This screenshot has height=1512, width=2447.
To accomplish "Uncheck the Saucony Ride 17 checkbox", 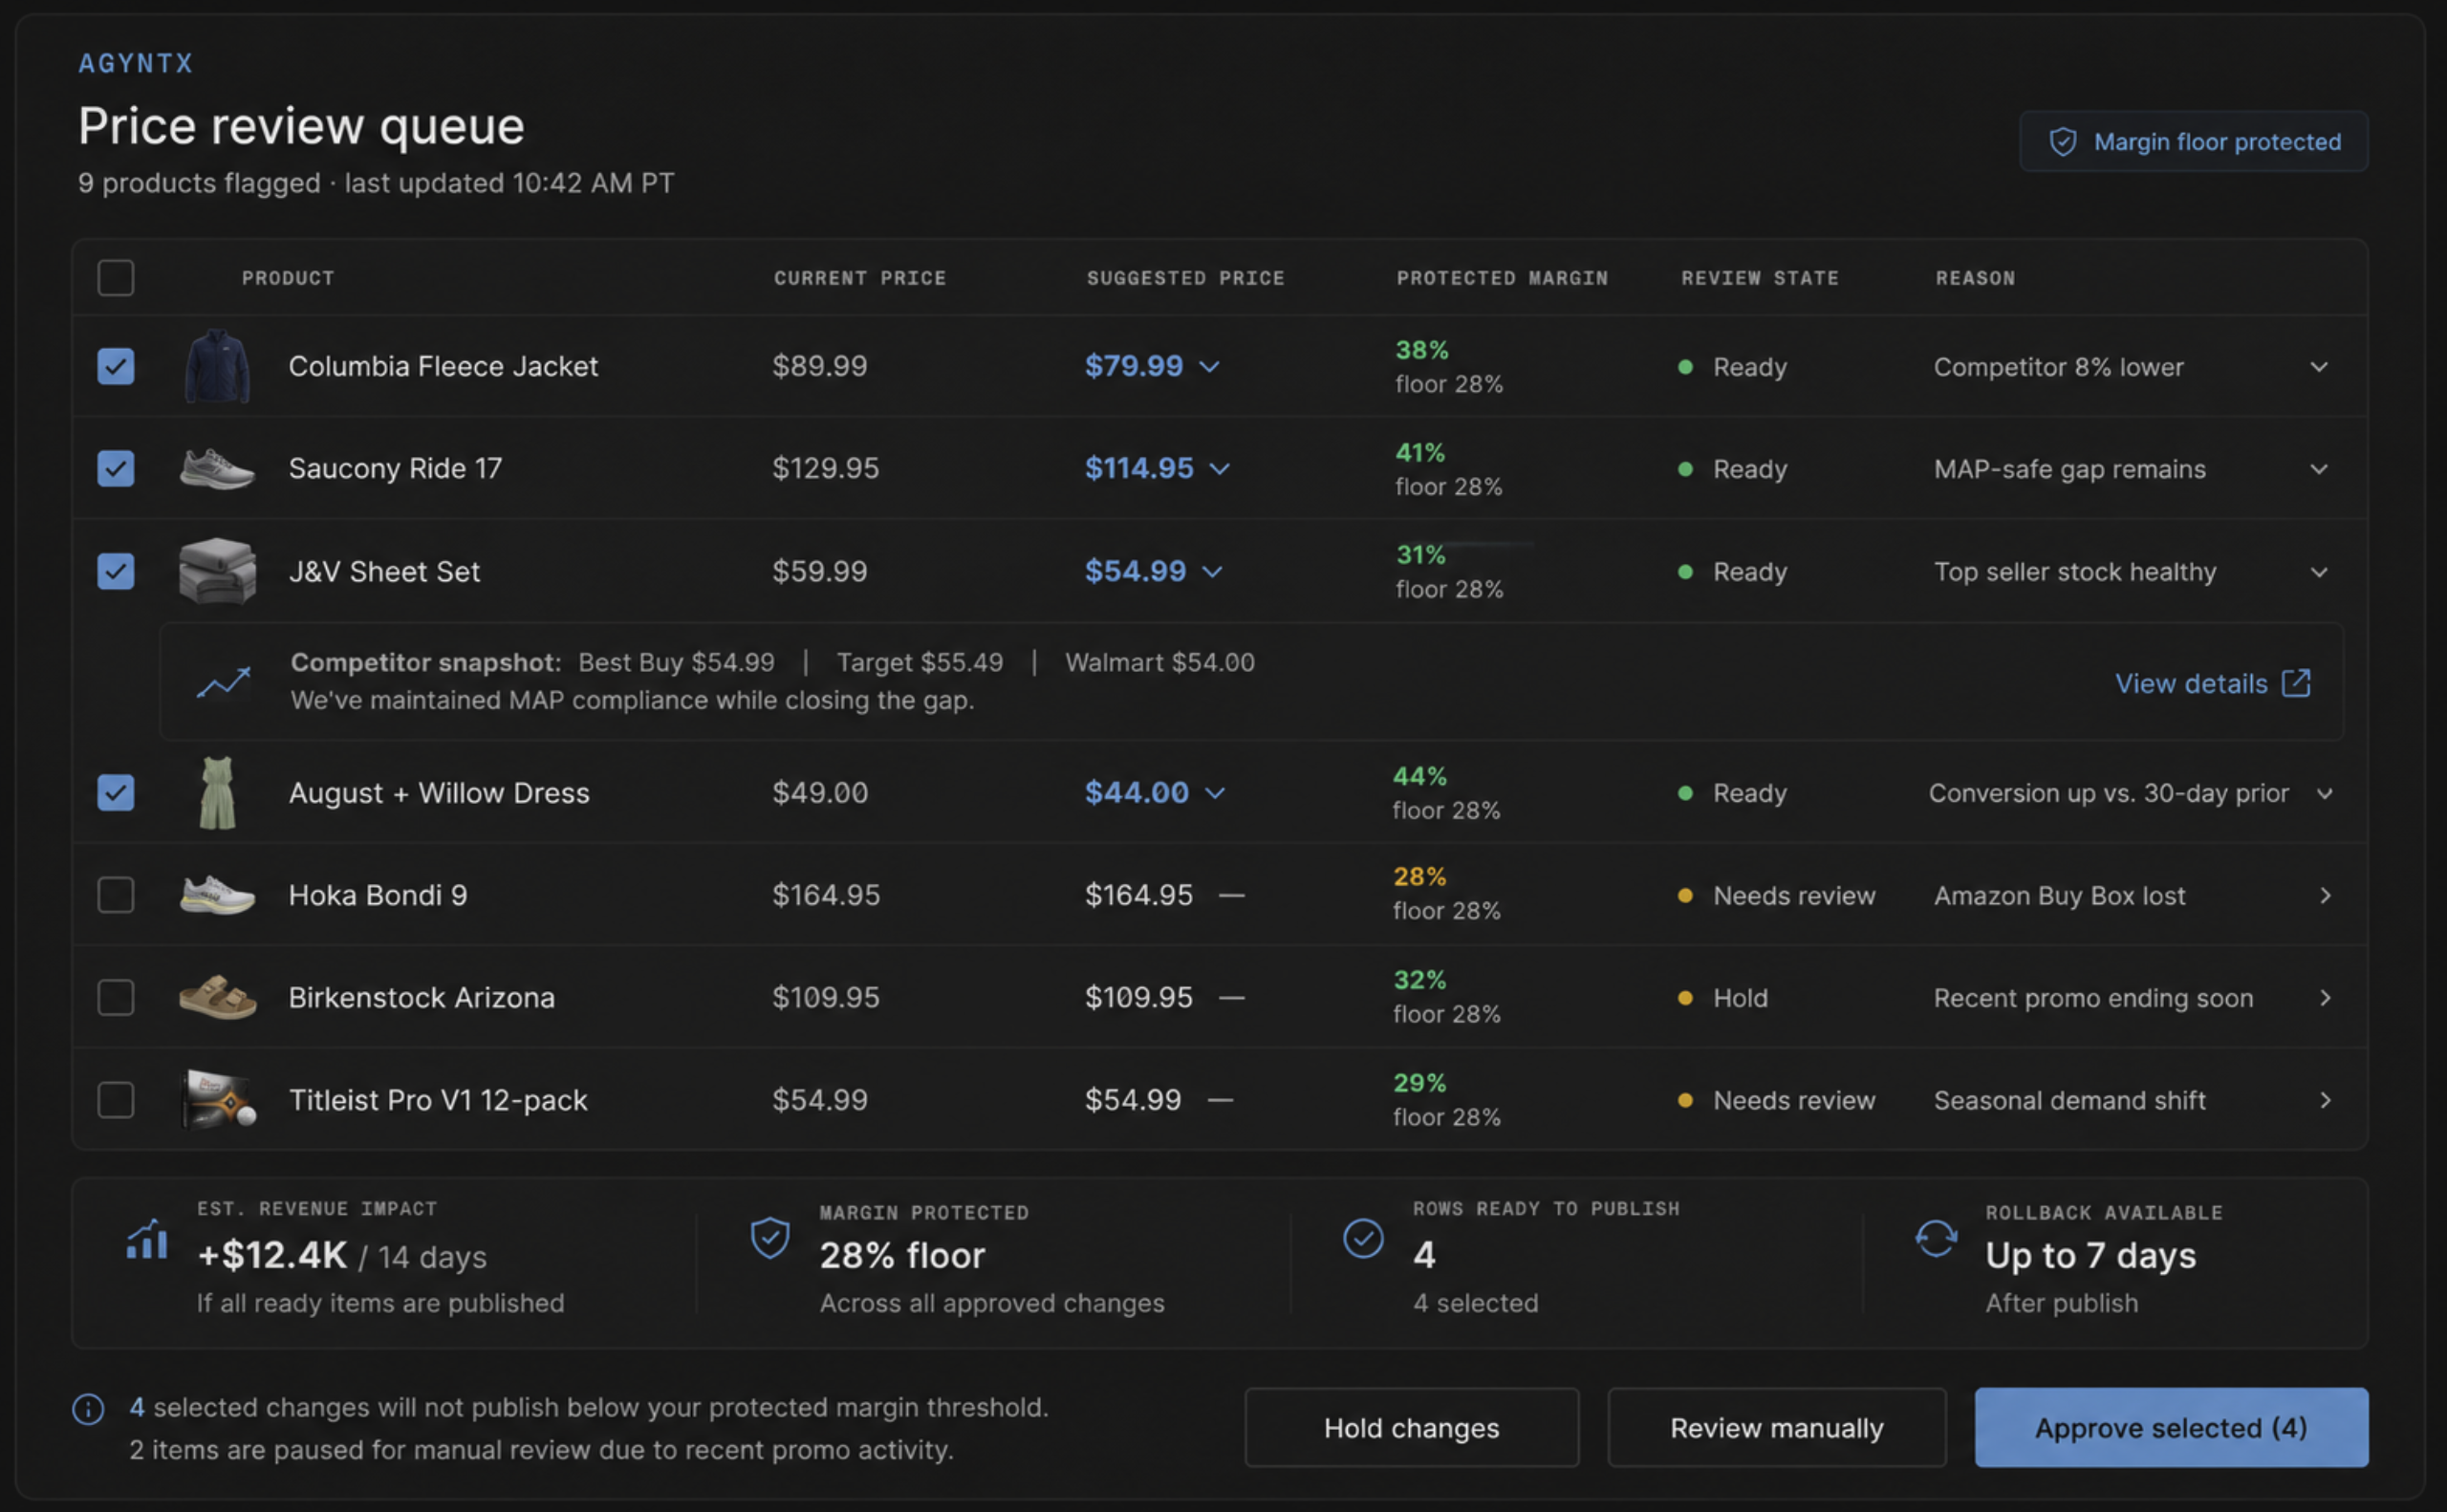I will [x=116, y=468].
